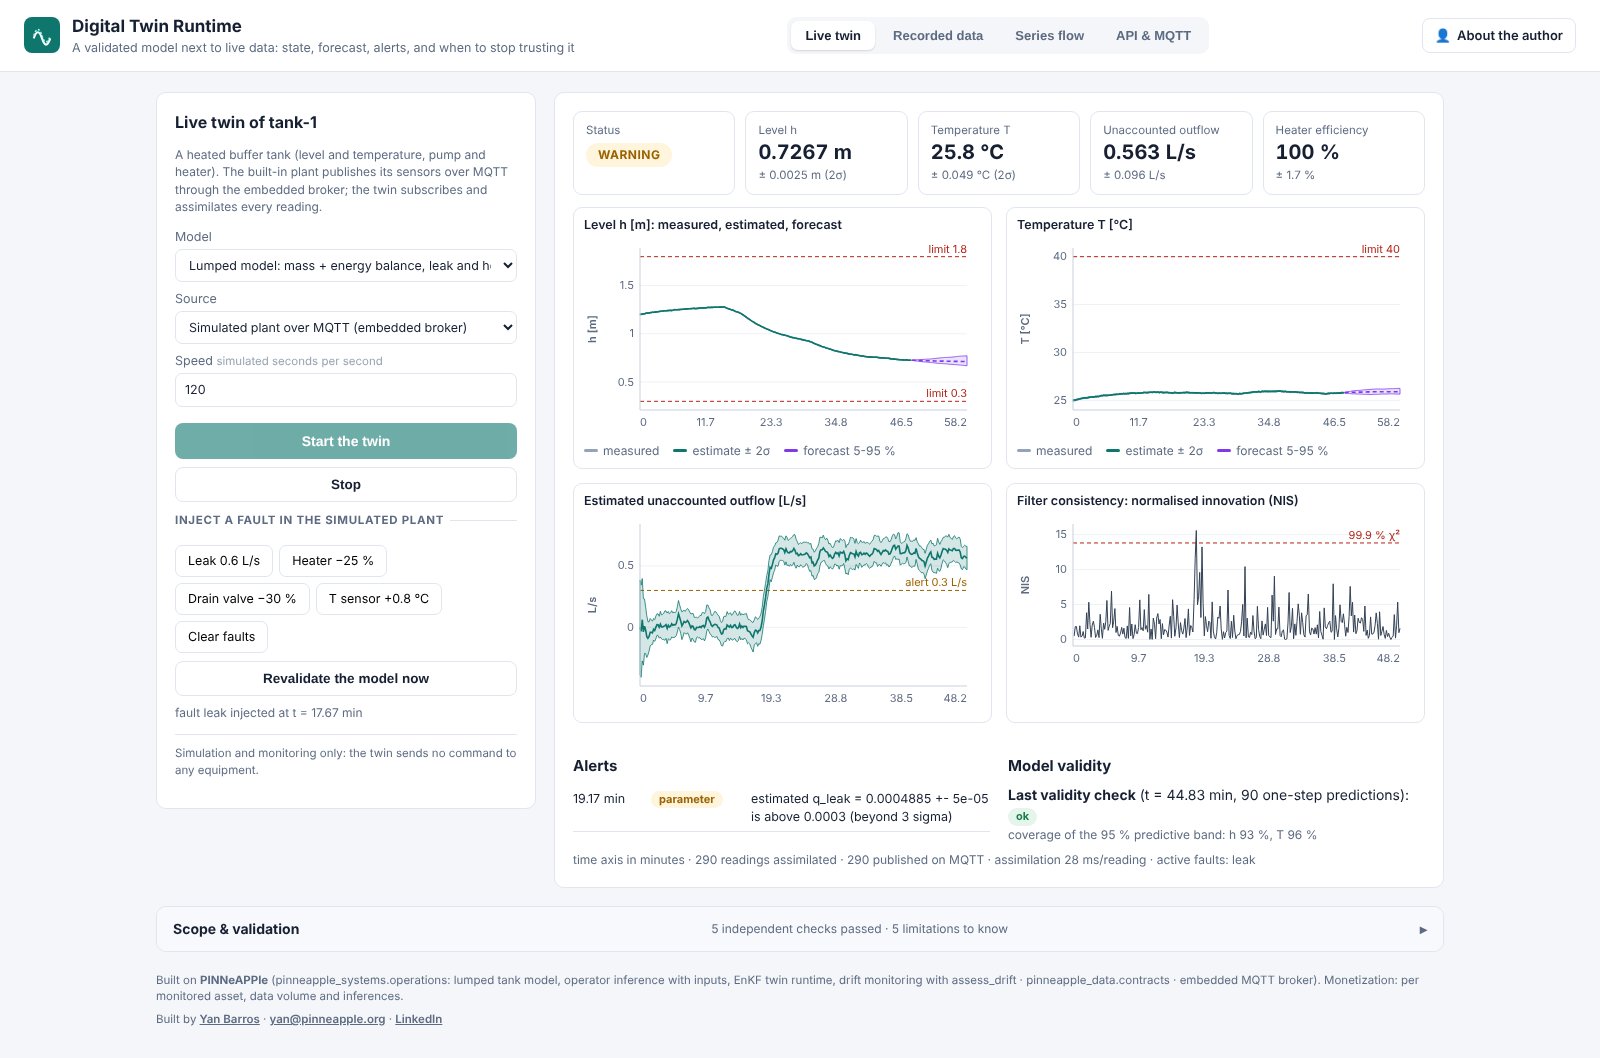Inject the Heater −25 % fault
Image resolution: width=1600 pixels, height=1058 pixels.
tap(333, 561)
